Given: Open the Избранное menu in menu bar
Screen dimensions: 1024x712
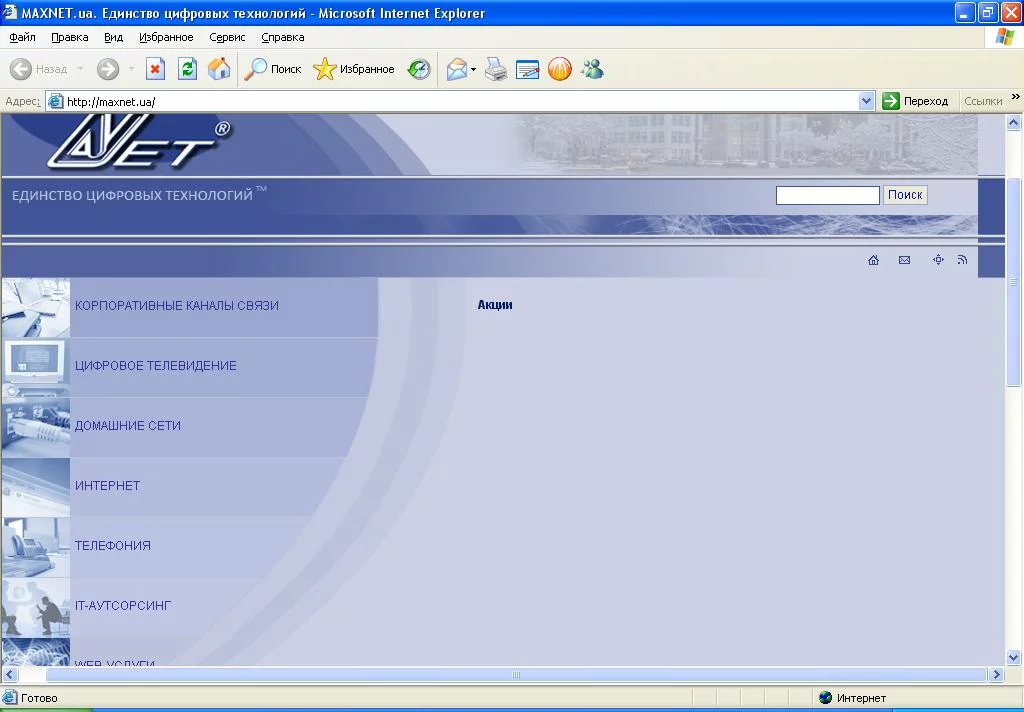Looking at the screenshot, I should [x=166, y=37].
